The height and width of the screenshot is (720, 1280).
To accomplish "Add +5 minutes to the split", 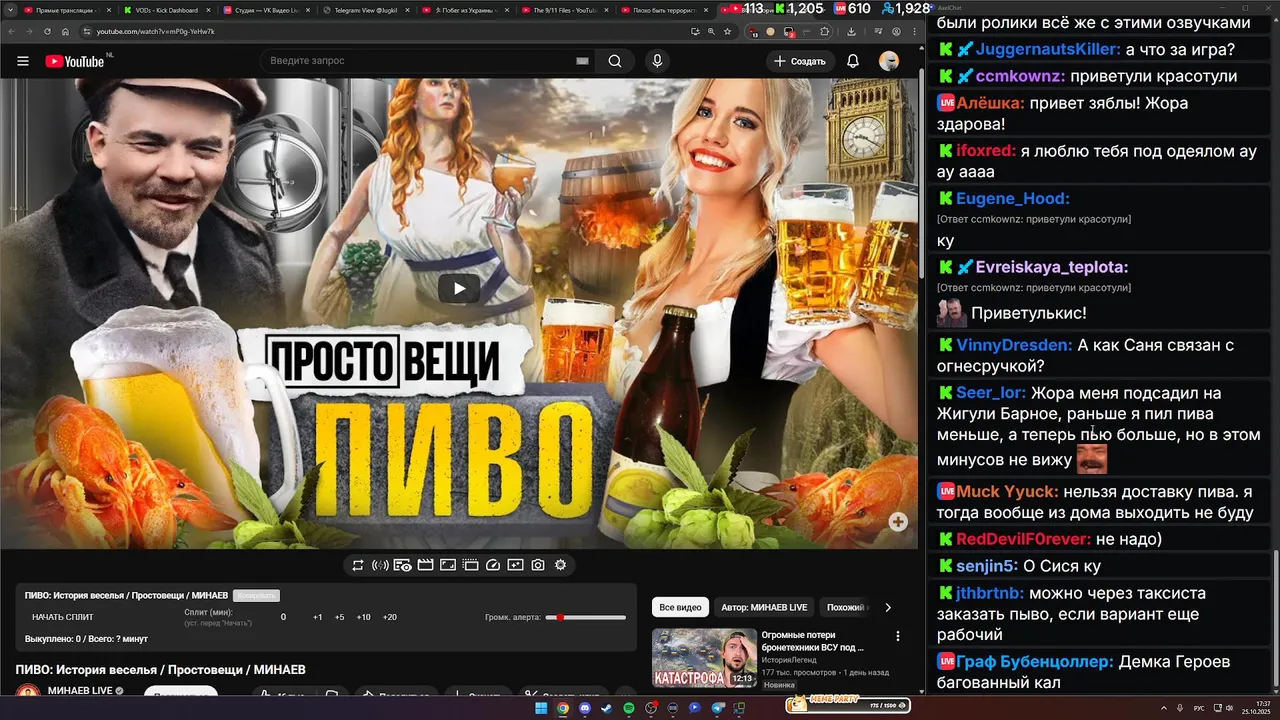I will [339, 617].
